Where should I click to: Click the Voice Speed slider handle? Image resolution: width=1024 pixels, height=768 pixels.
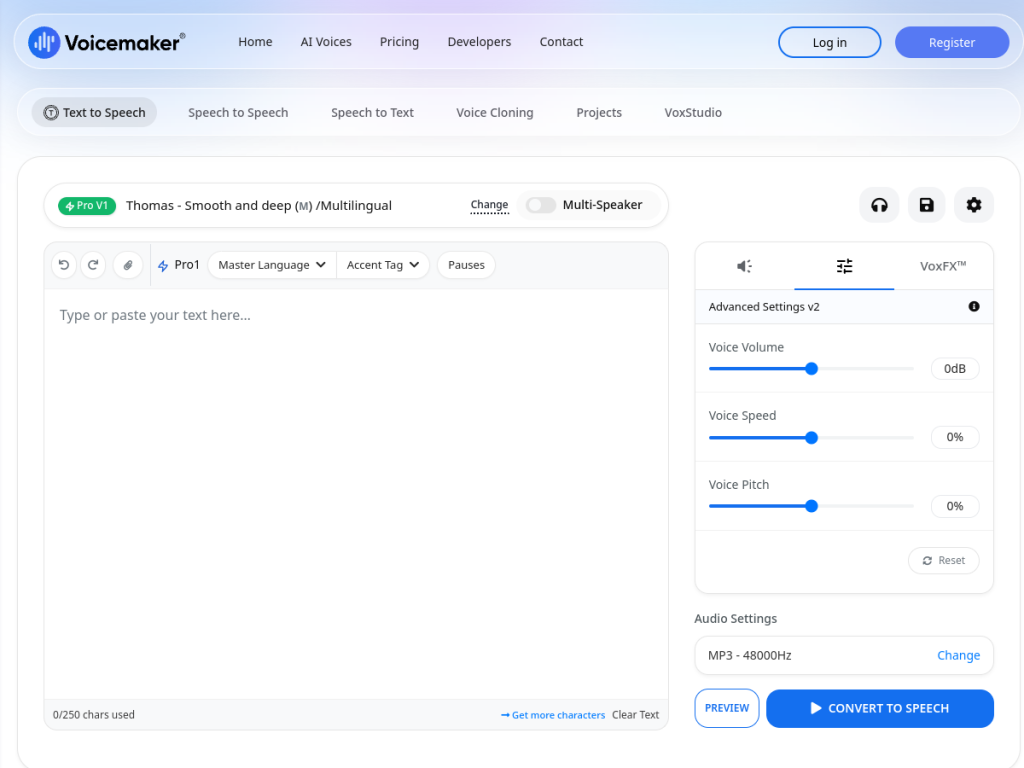pyautogui.click(x=811, y=438)
